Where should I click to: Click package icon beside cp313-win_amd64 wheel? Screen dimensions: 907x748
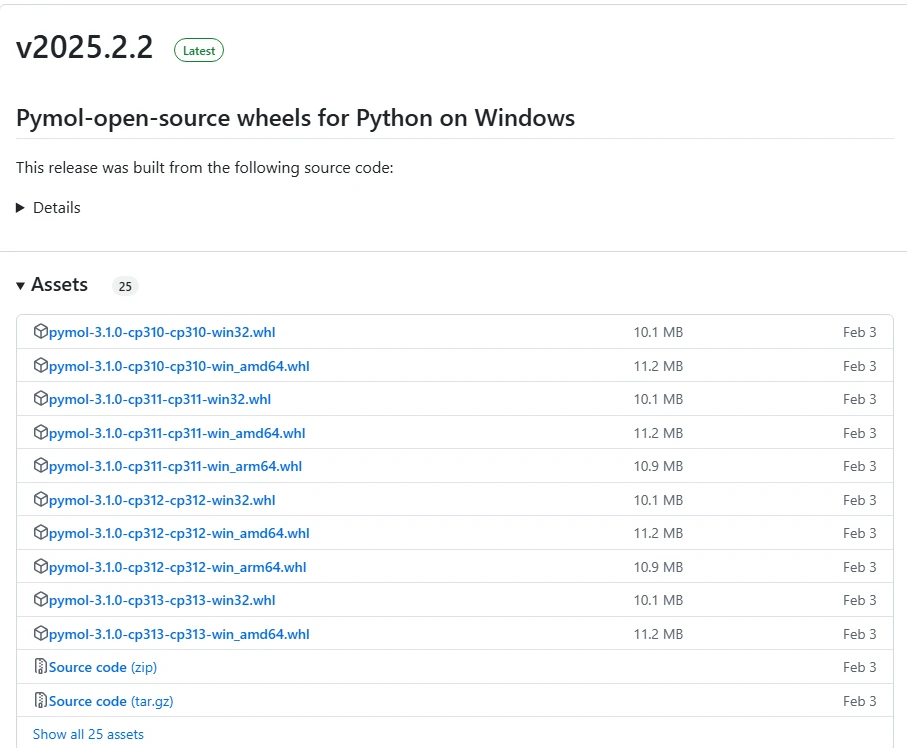point(41,634)
